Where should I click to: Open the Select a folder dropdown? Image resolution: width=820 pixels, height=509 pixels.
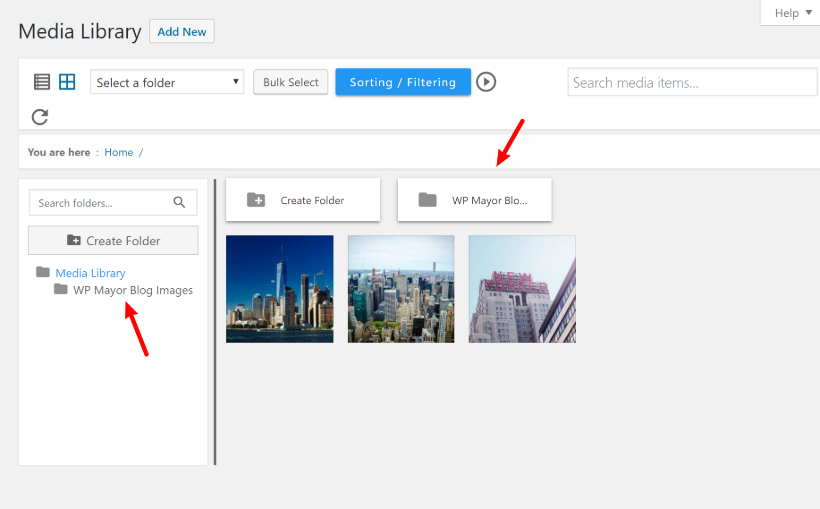coord(167,82)
